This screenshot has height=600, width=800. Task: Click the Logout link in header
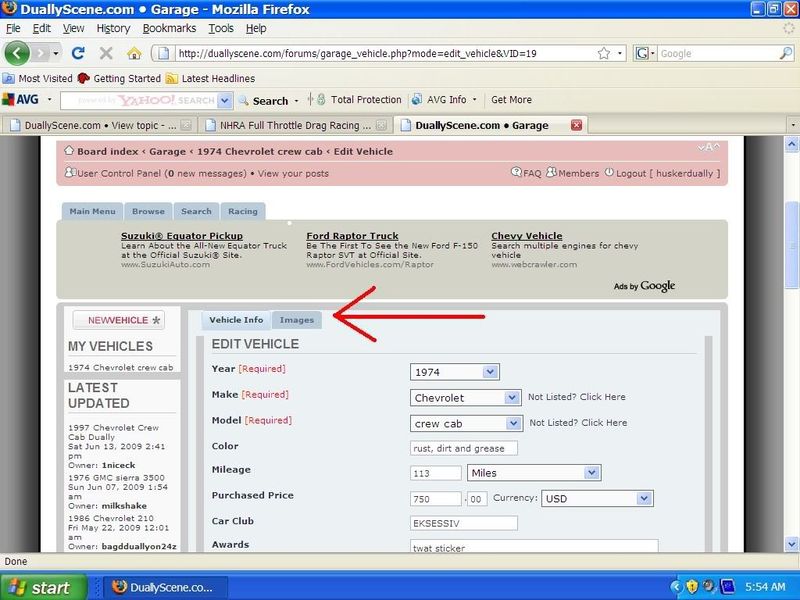(x=632, y=173)
